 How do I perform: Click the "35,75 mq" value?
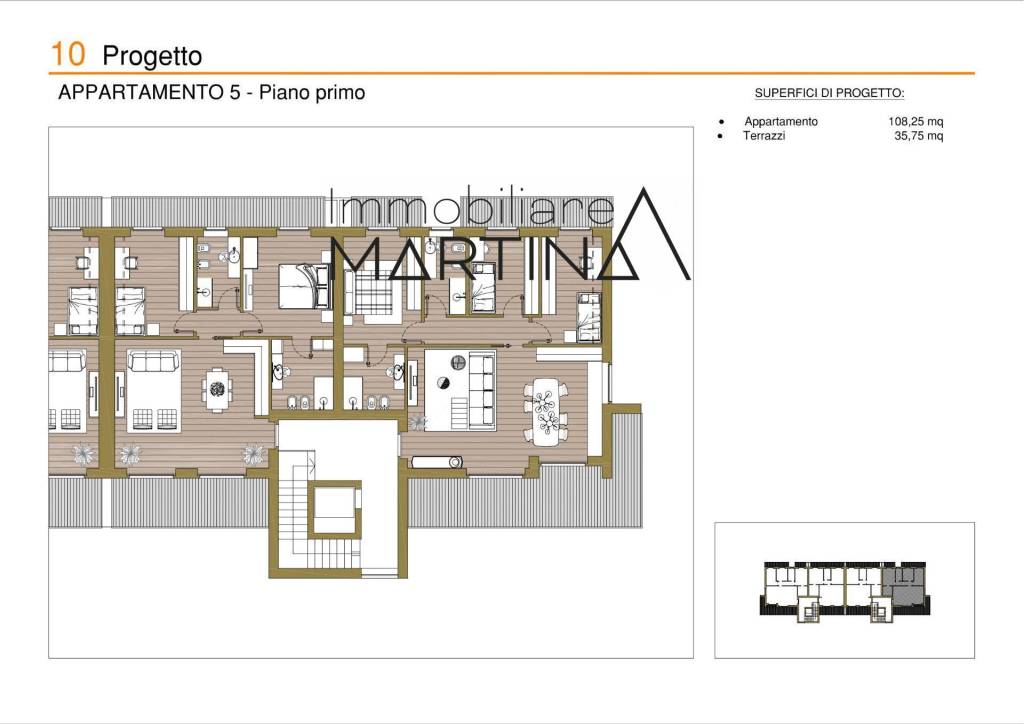(x=919, y=136)
